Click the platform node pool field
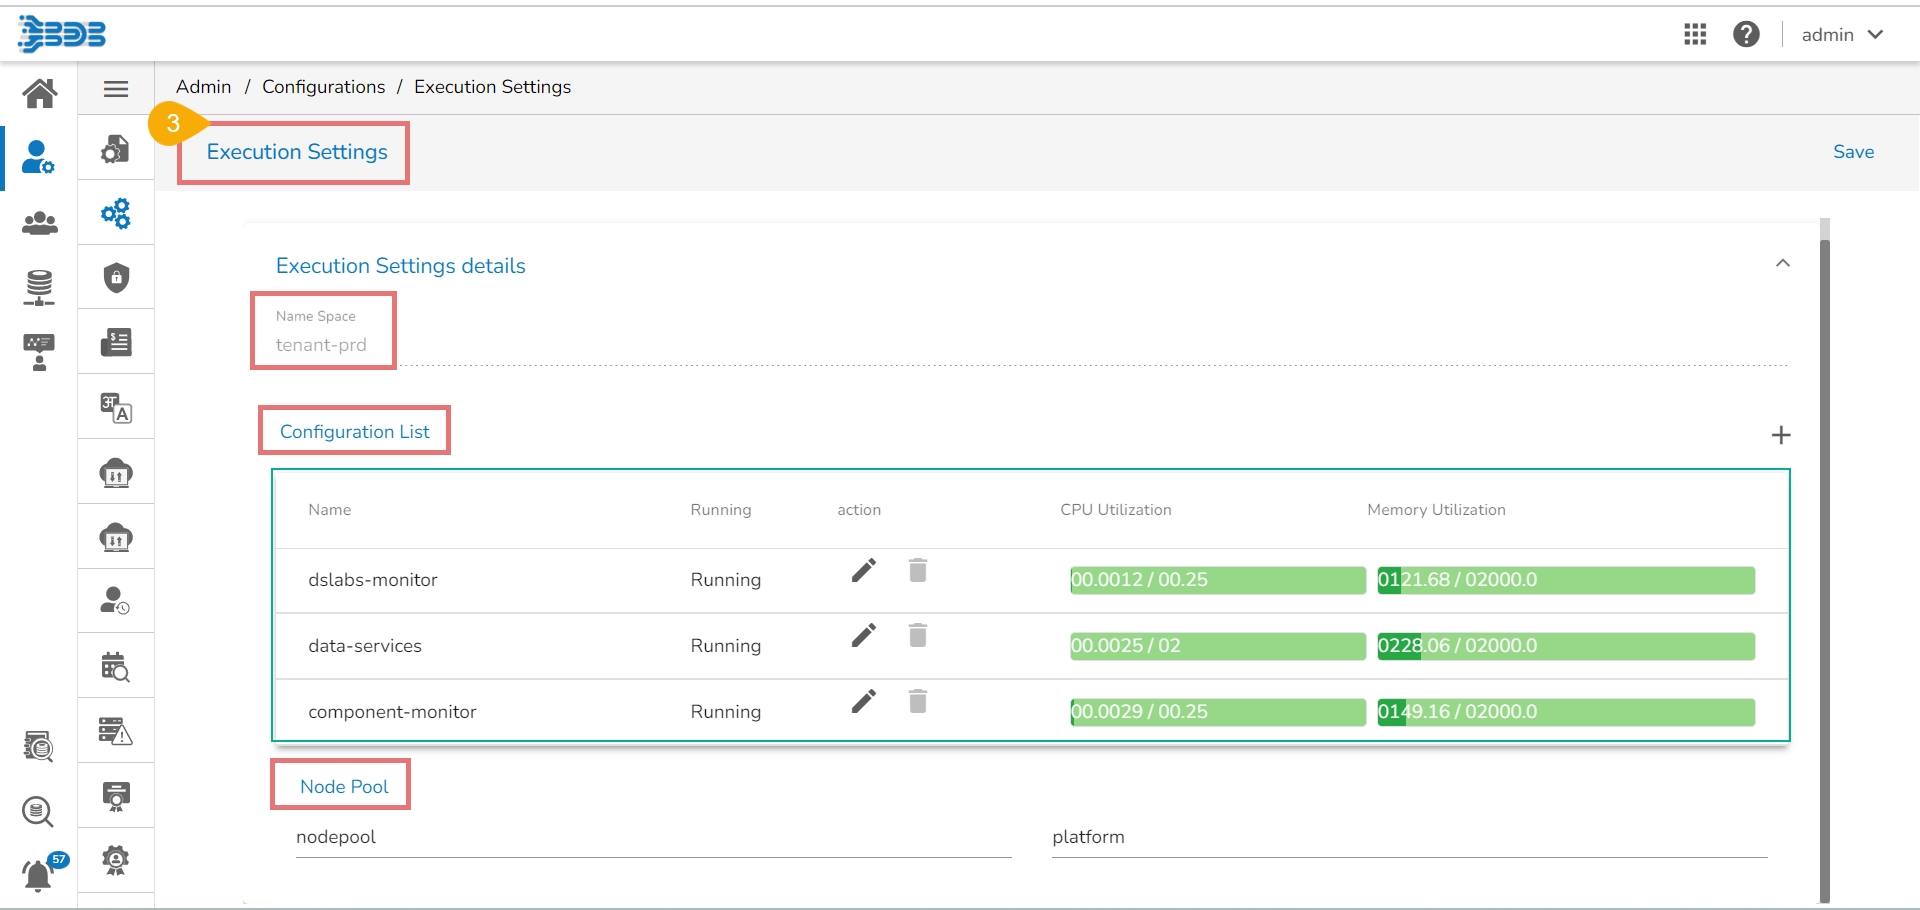The image size is (1920, 910). click(x=1408, y=838)
